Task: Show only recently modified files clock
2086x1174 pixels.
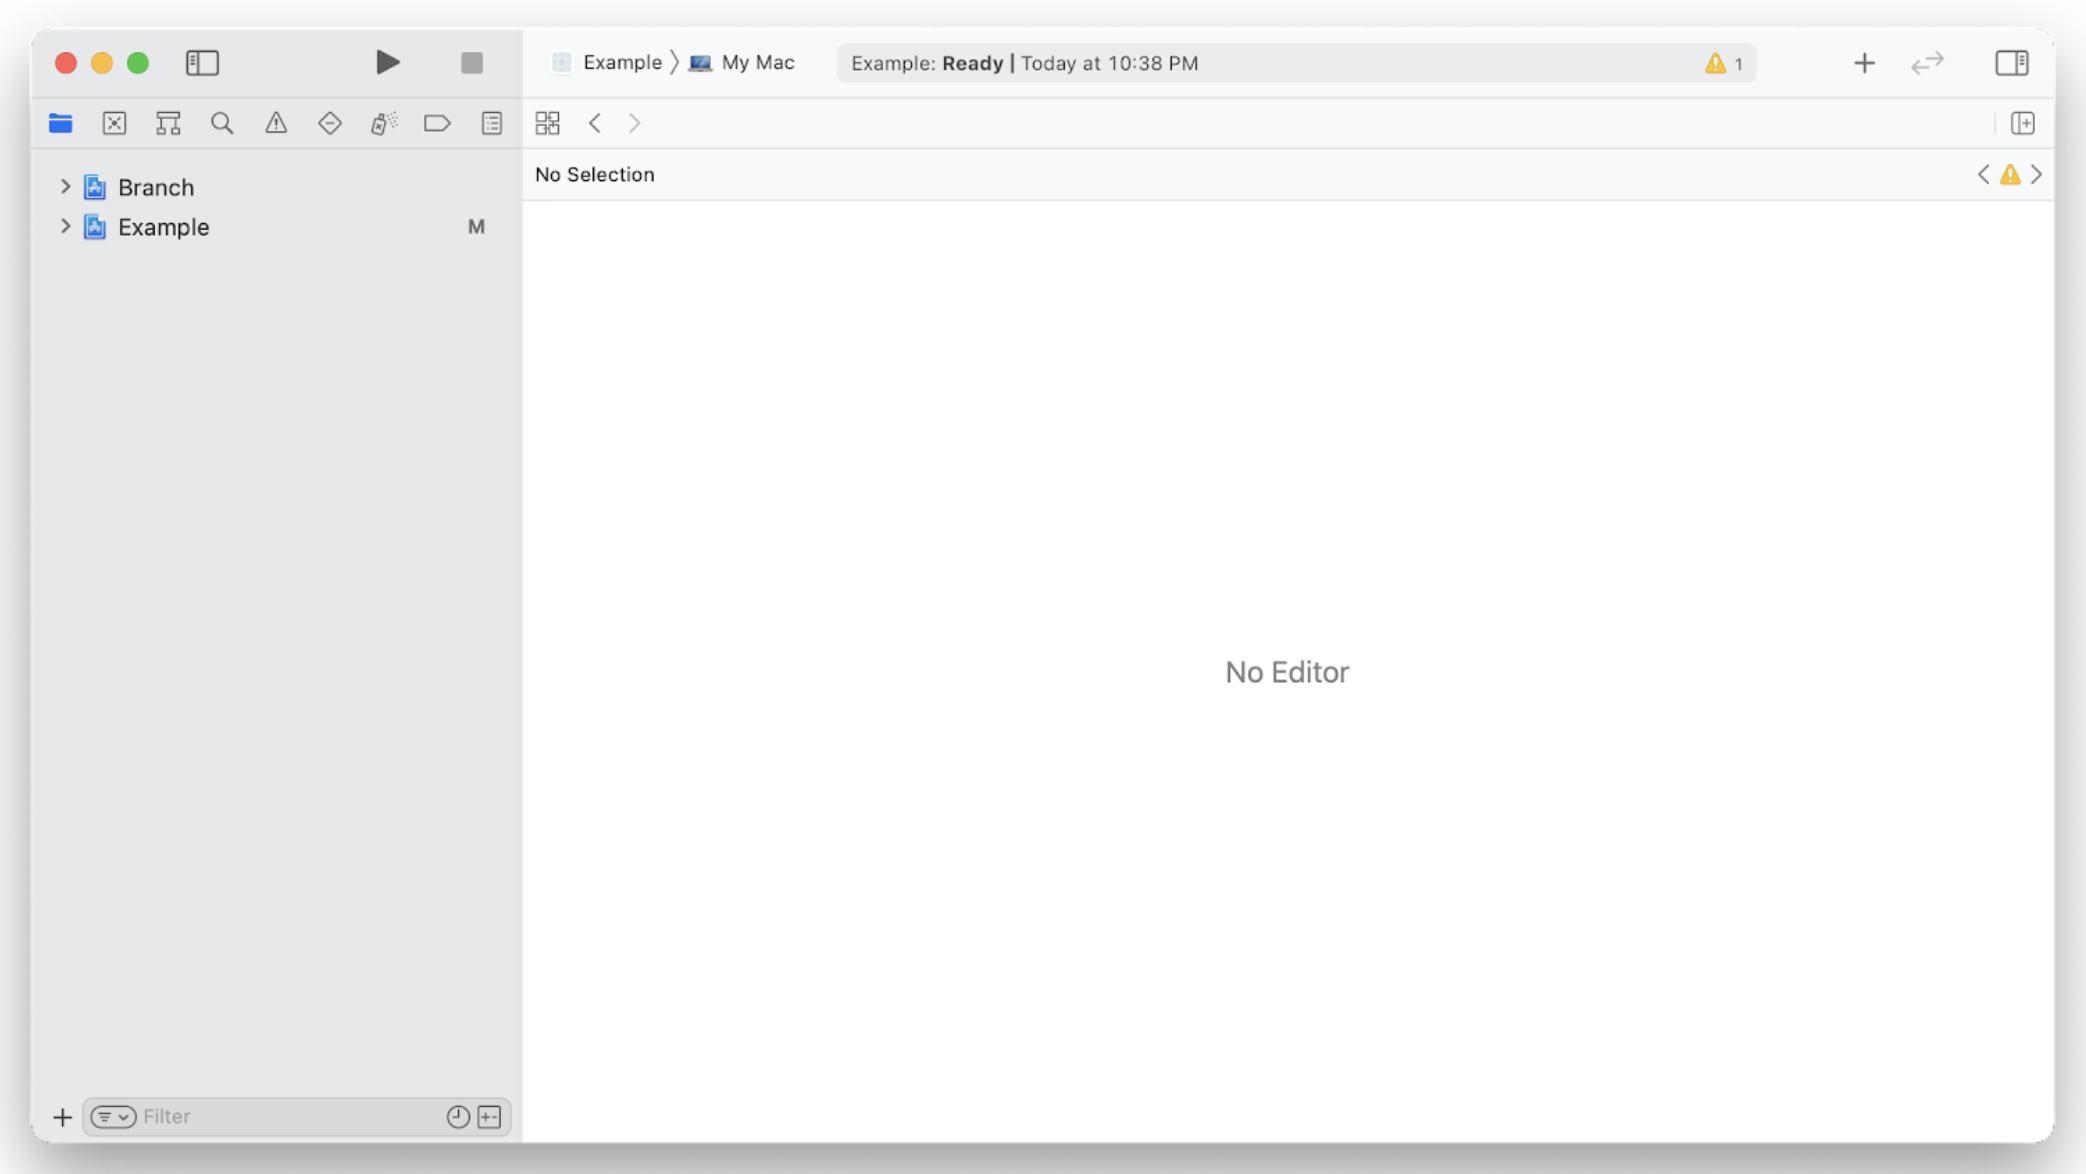Action: click(458, 1117)
